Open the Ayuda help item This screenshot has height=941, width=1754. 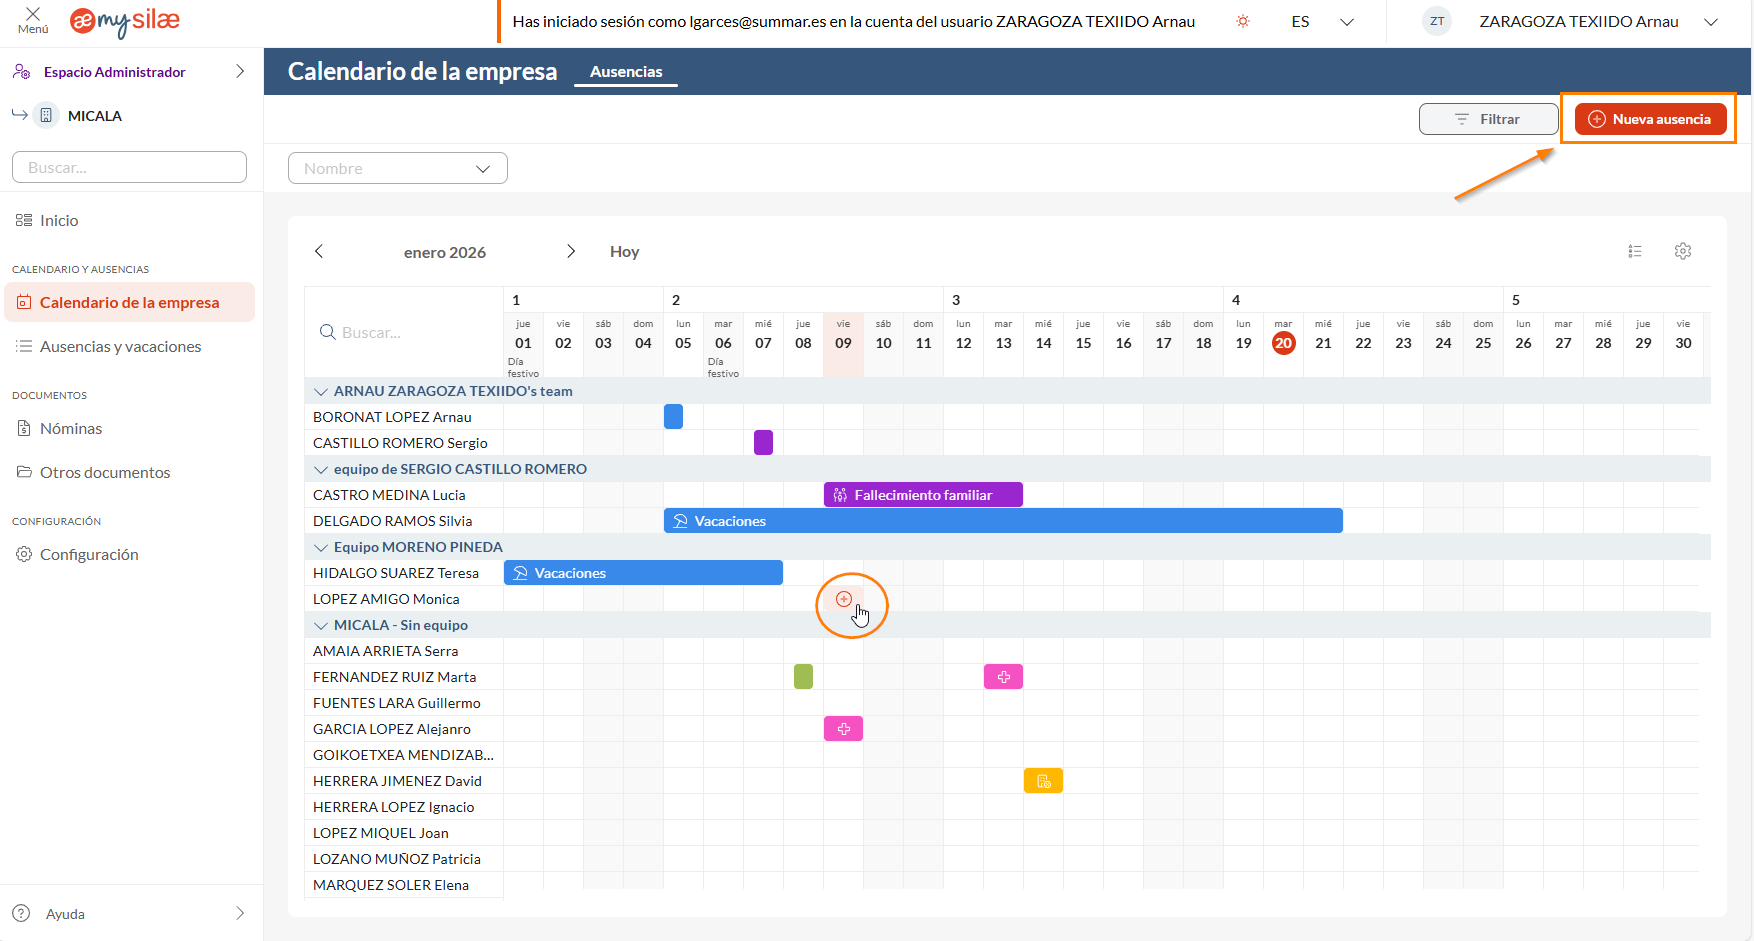click(65, 914)
